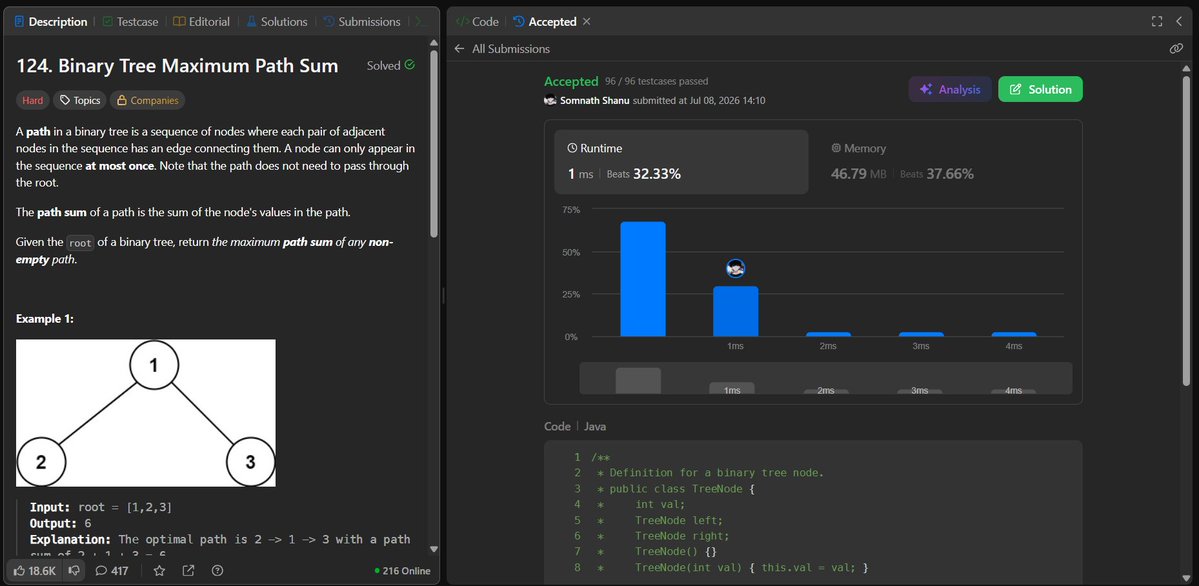Switch to the Code tab
1199x586 pixels.
tap(477, 21)
